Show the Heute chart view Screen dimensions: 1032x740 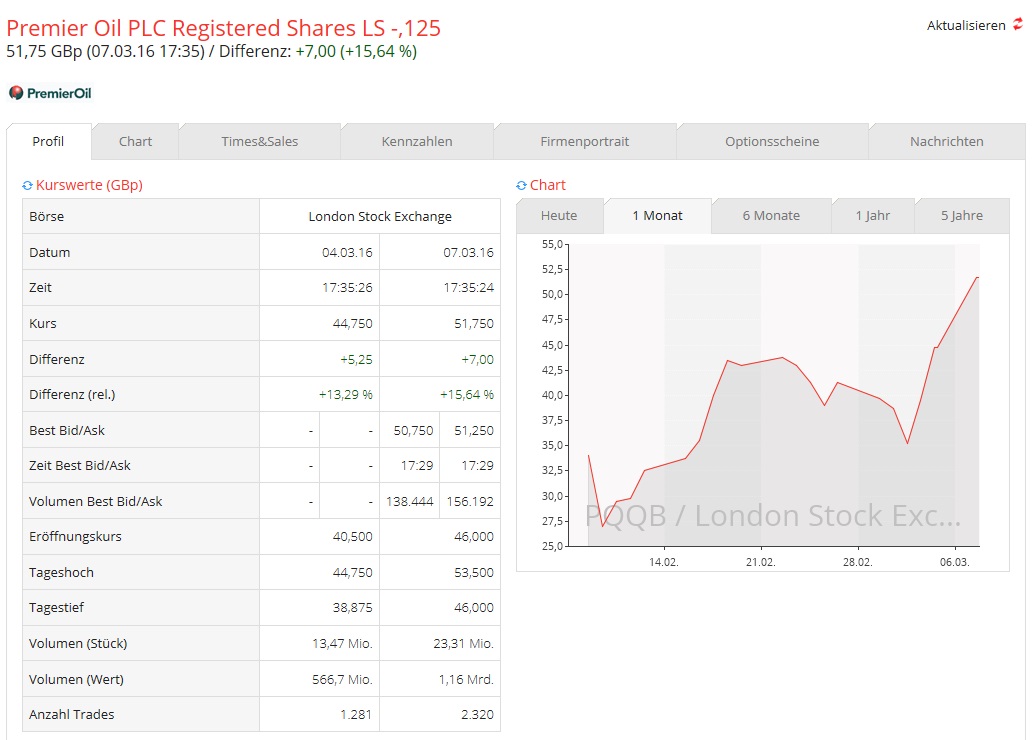[558, 215]
